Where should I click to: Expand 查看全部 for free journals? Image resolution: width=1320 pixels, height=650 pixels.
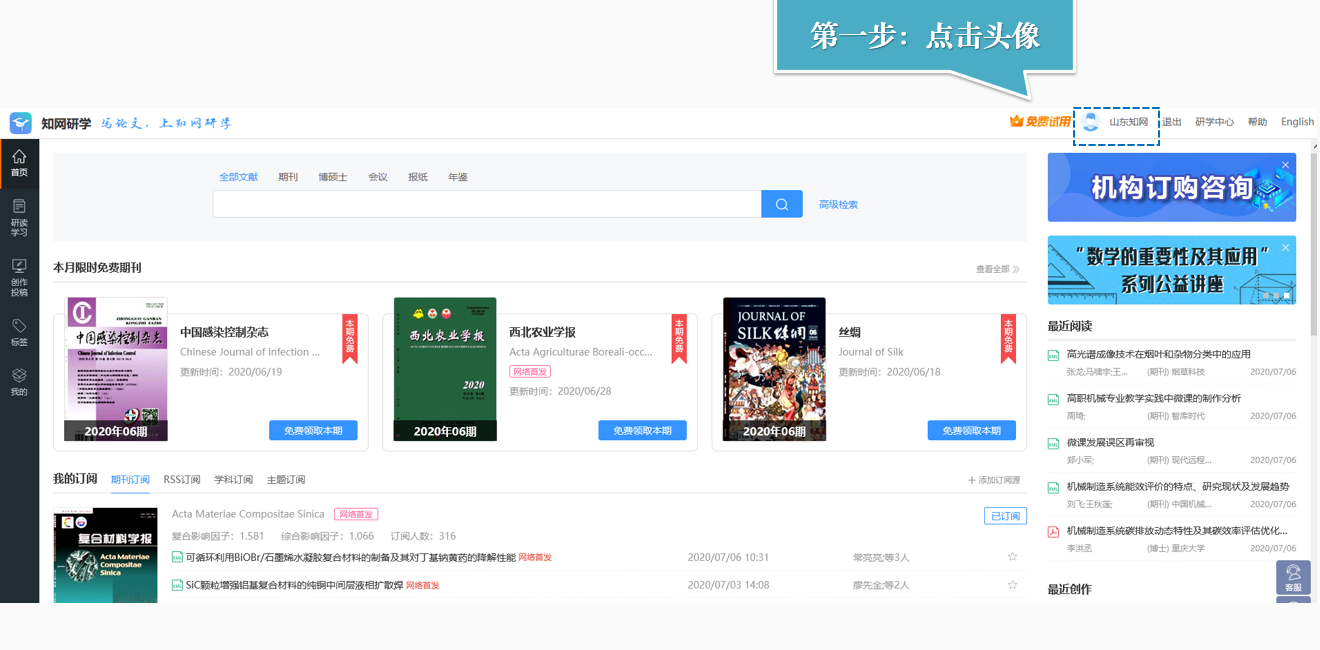point(997,269)
